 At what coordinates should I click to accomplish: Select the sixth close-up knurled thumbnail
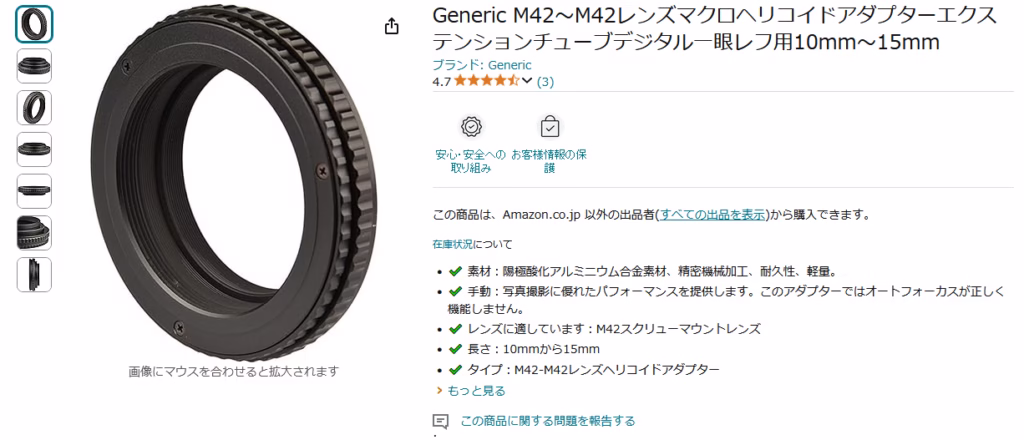[x=34, y=233]
